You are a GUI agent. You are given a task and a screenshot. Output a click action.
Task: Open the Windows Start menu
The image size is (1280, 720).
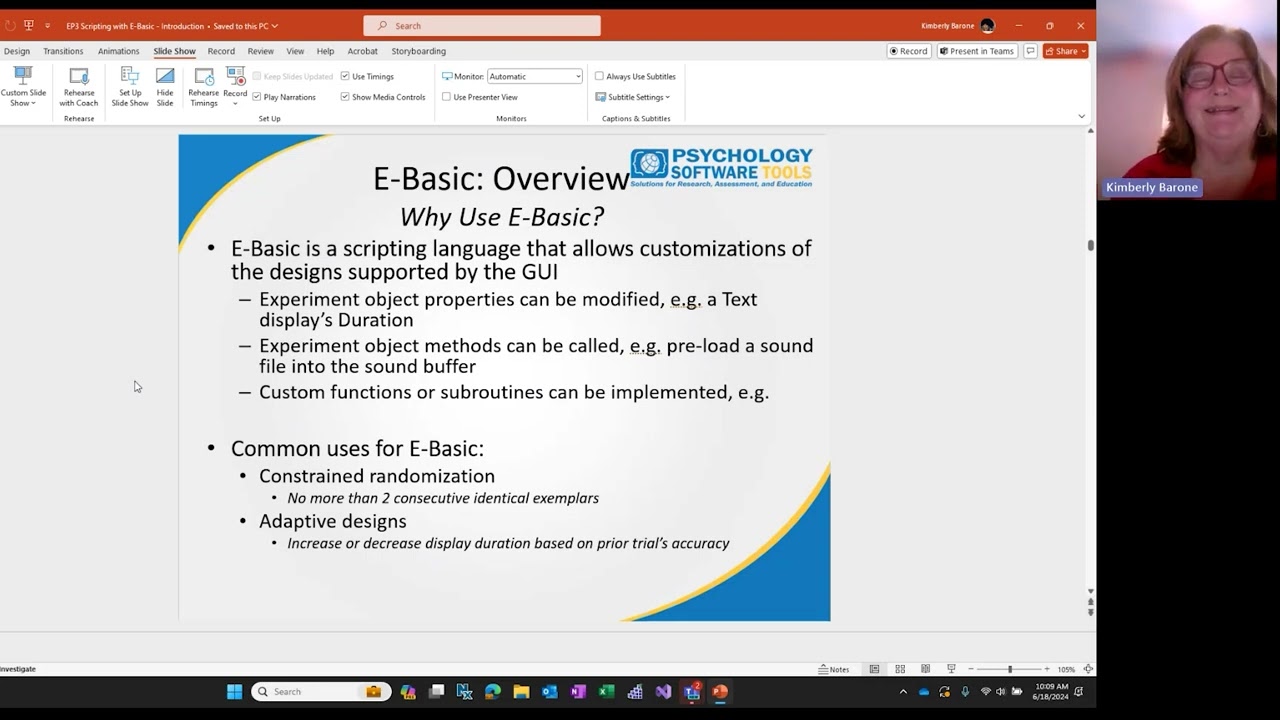pos(234,691)
